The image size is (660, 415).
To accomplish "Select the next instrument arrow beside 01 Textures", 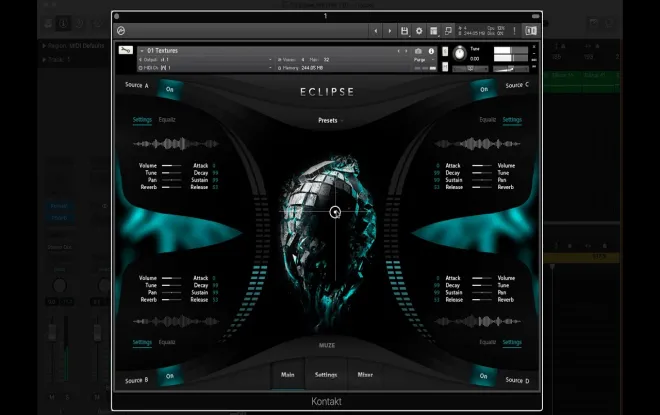I will point(406,51).
